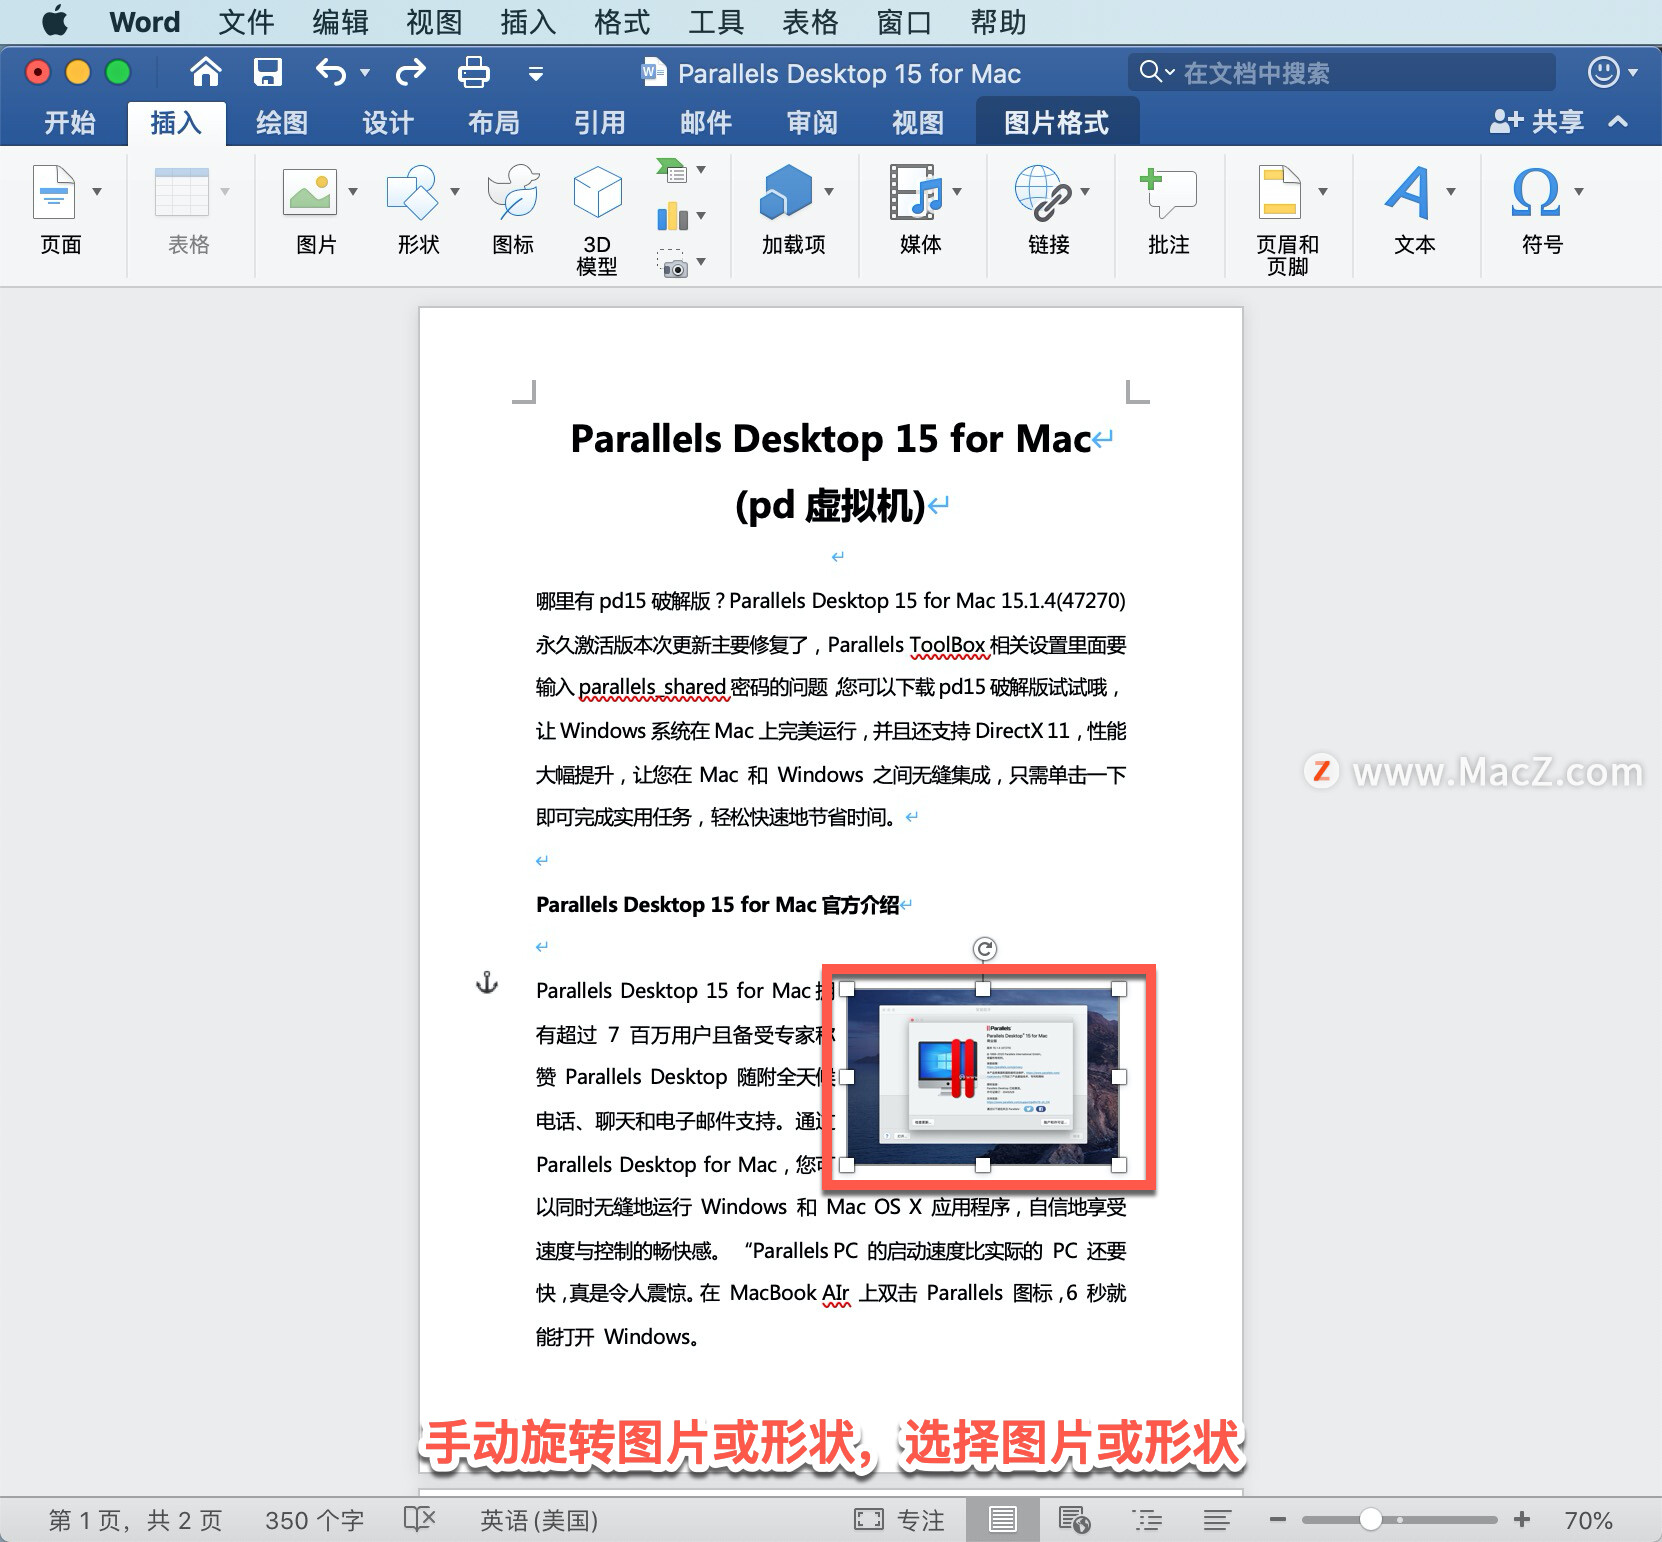Click language 英语 (美国) in status bar
The width and height of the screenshot is (1662, 1542).
(x=539, y=1520)
